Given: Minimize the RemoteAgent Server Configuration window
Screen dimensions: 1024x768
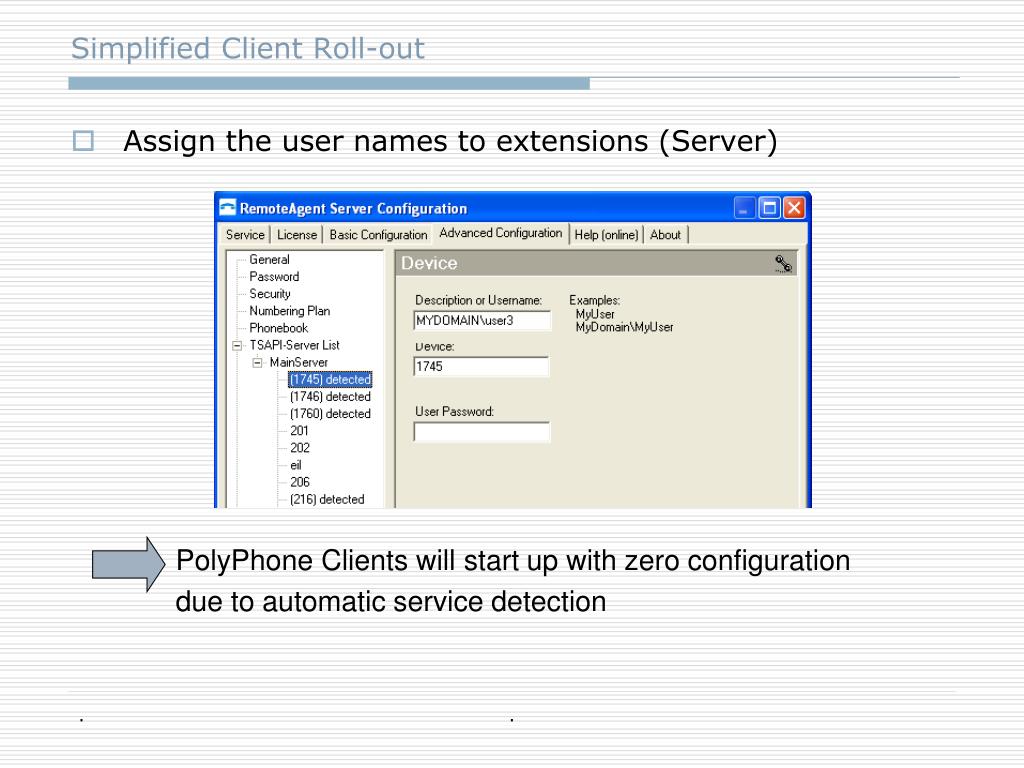Looking at the screenshot, I should click(x=744, y=208).
